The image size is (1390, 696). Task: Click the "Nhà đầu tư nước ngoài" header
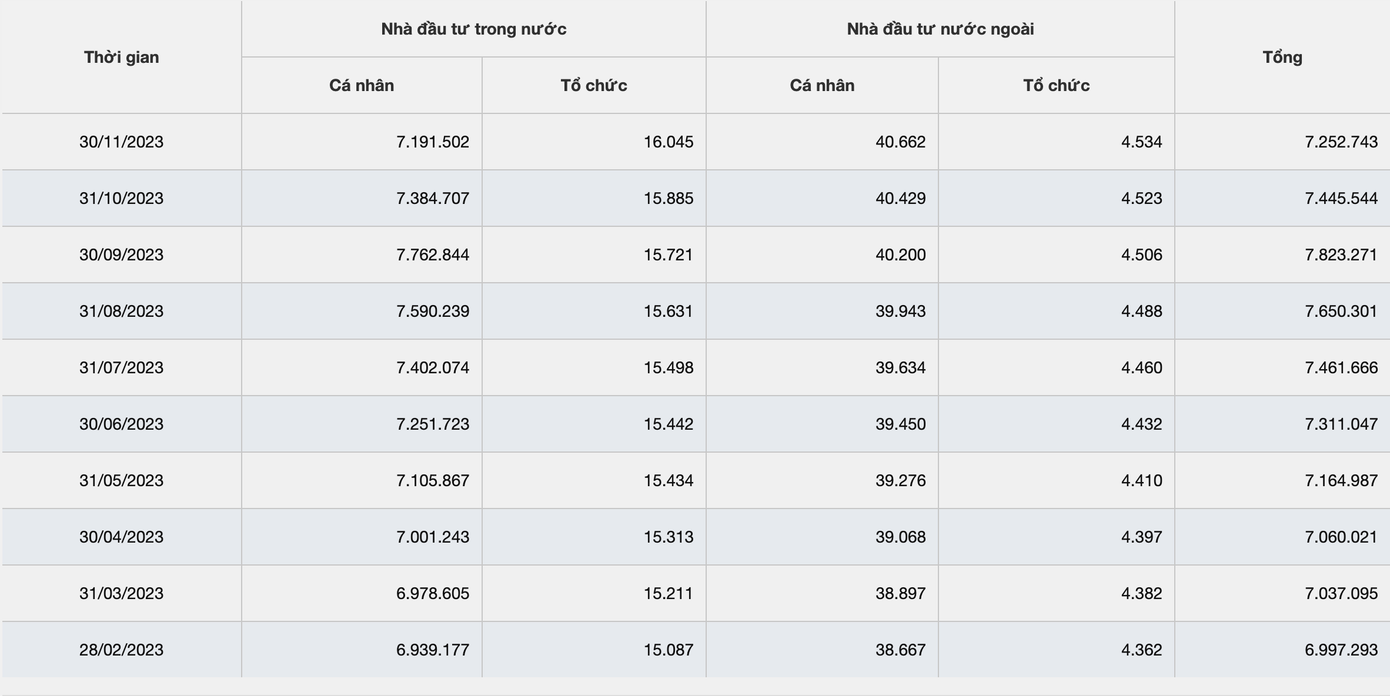(940, 29)
